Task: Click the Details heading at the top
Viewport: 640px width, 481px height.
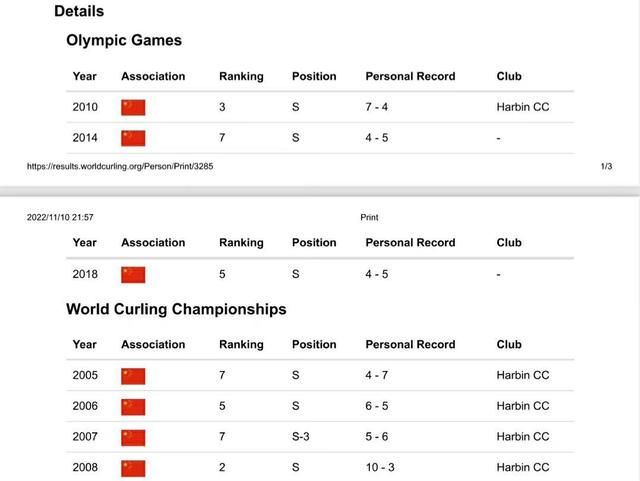Action: pos(79,12)
